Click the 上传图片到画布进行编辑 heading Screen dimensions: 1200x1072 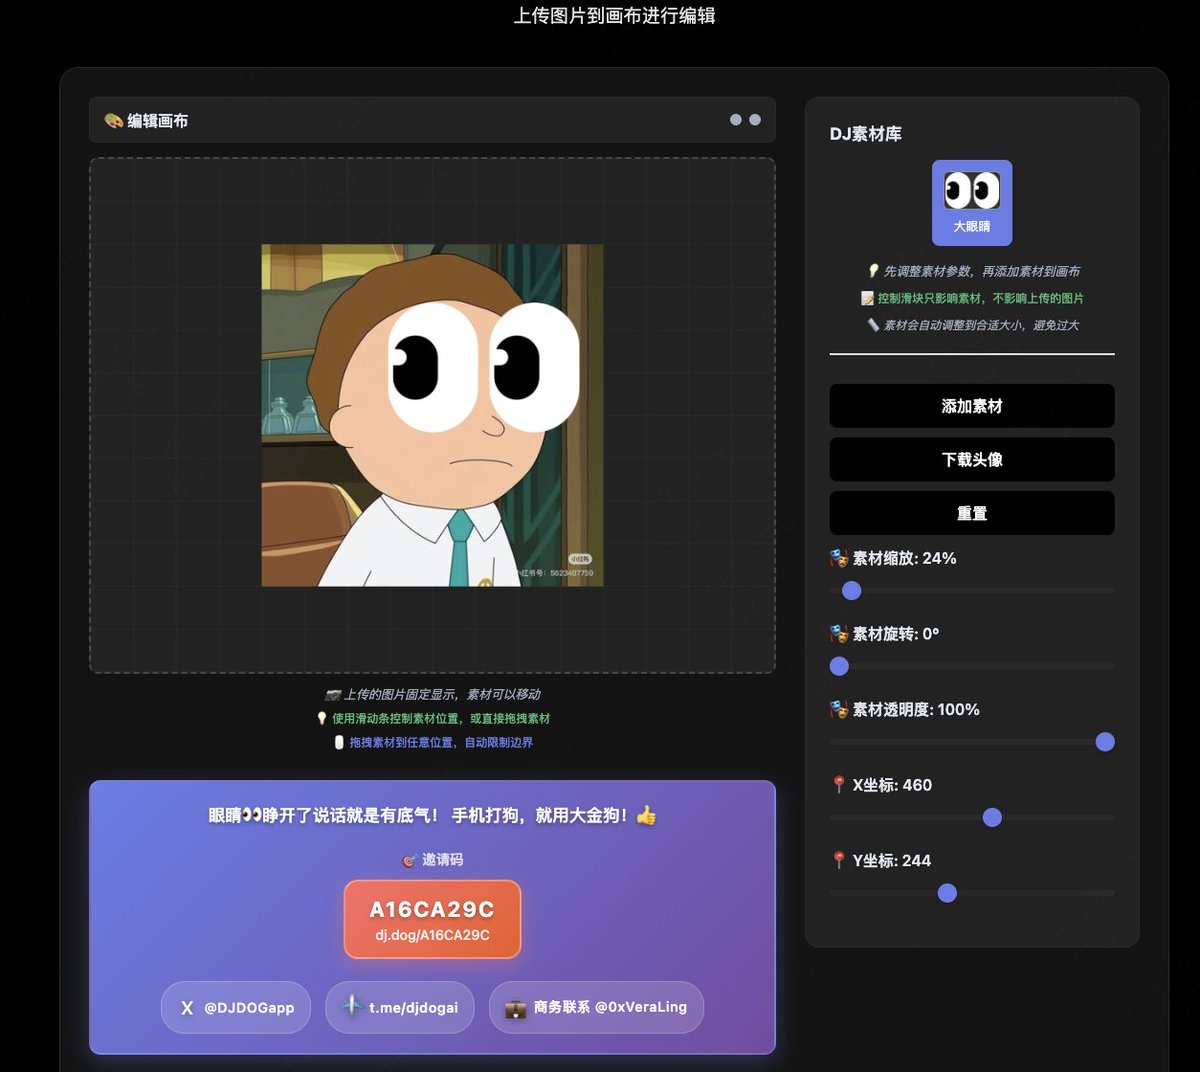pyautogui.click(x=614, y=16)
